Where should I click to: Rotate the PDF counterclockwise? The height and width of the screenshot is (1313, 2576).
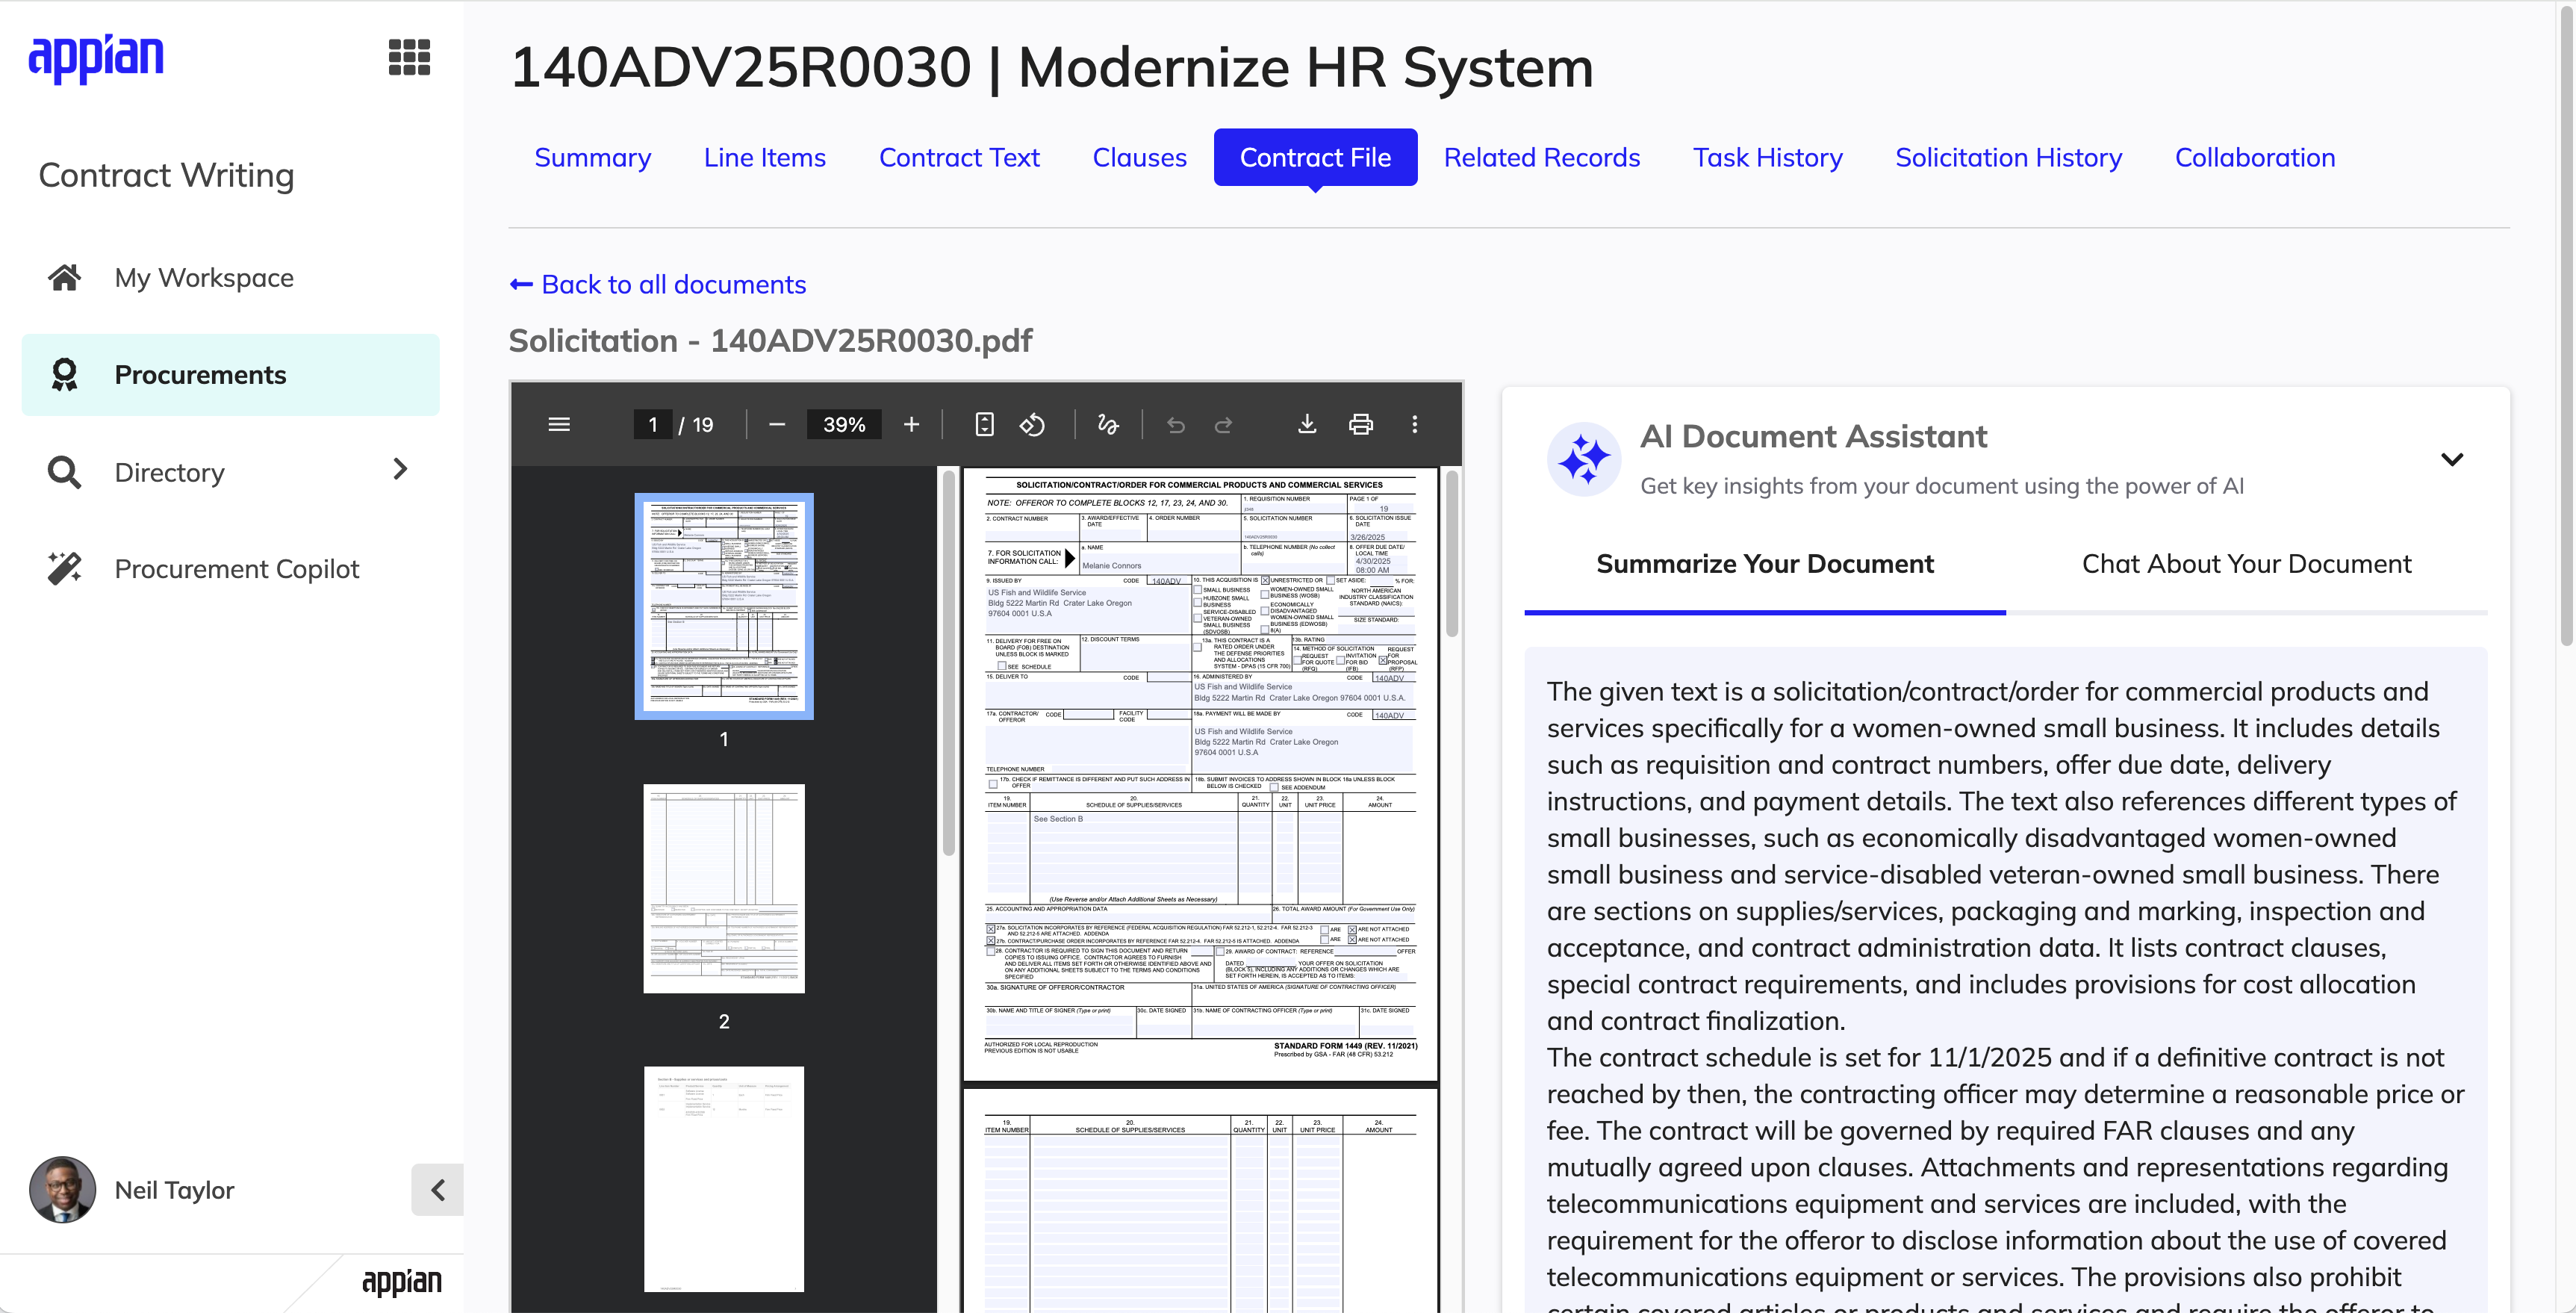[1032, 424]
